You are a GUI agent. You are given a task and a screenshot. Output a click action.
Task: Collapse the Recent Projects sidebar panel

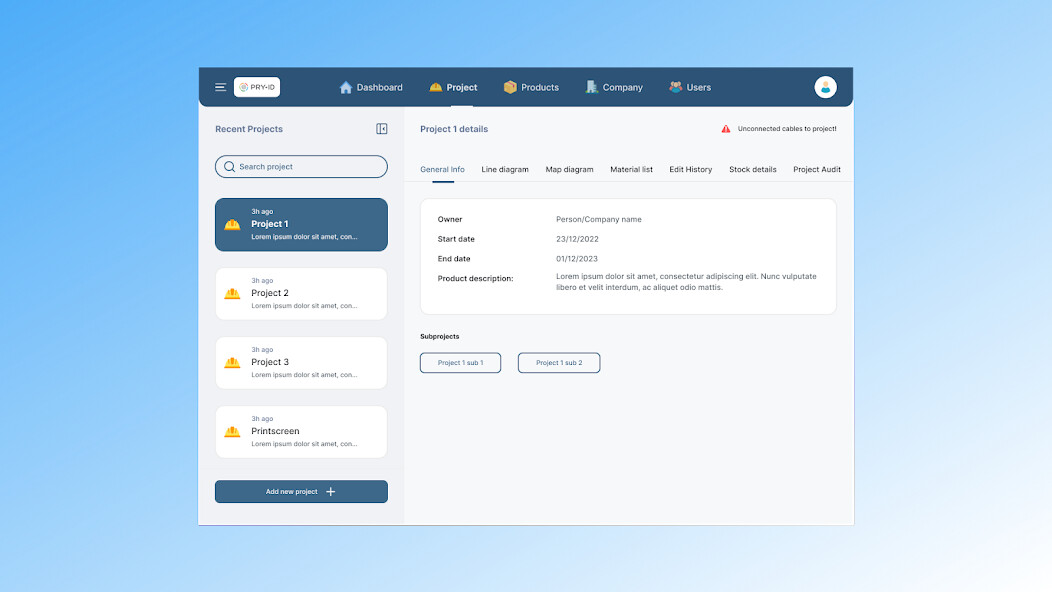(382, 129)
